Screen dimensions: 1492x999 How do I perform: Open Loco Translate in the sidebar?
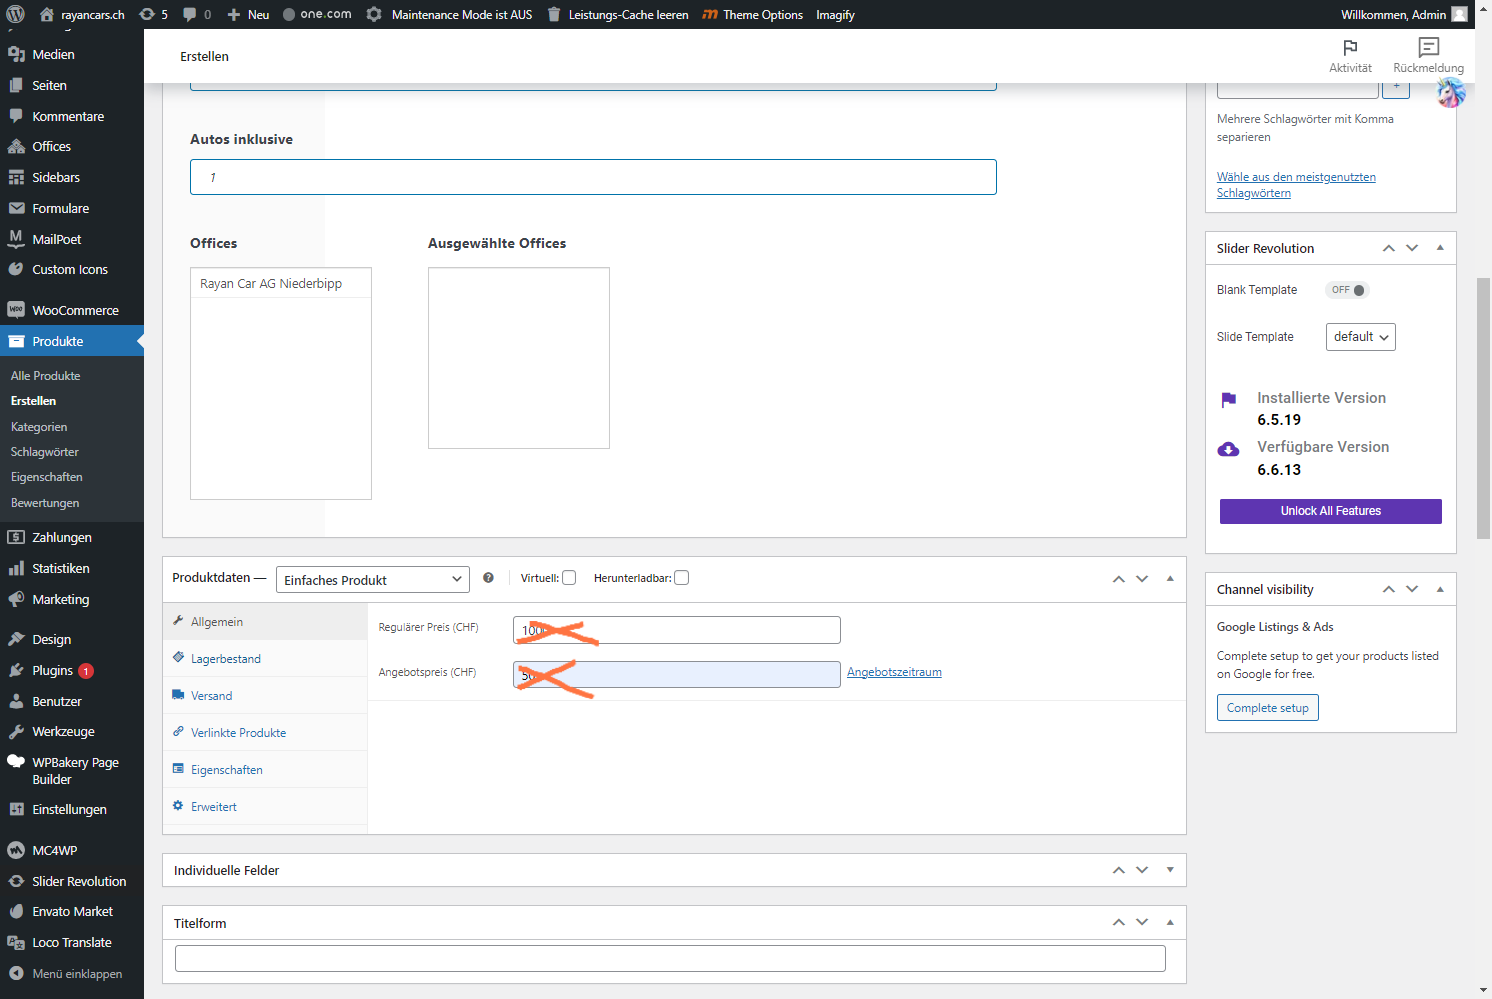(x=72, y=942)
